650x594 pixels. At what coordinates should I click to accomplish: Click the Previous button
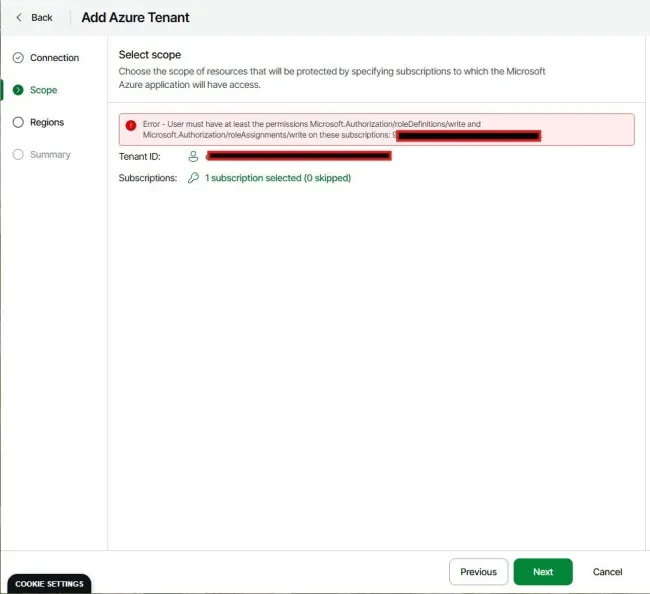(x=478, y=572)
